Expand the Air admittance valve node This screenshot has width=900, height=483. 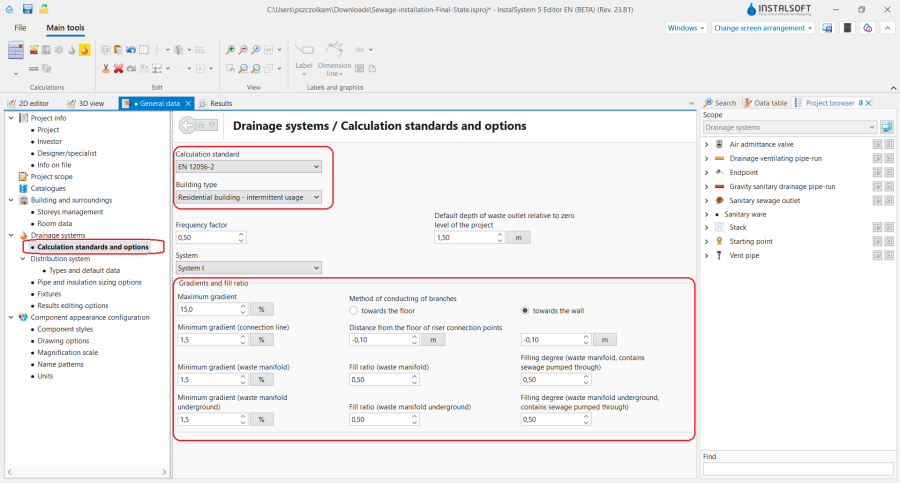(x=707, y=144)
